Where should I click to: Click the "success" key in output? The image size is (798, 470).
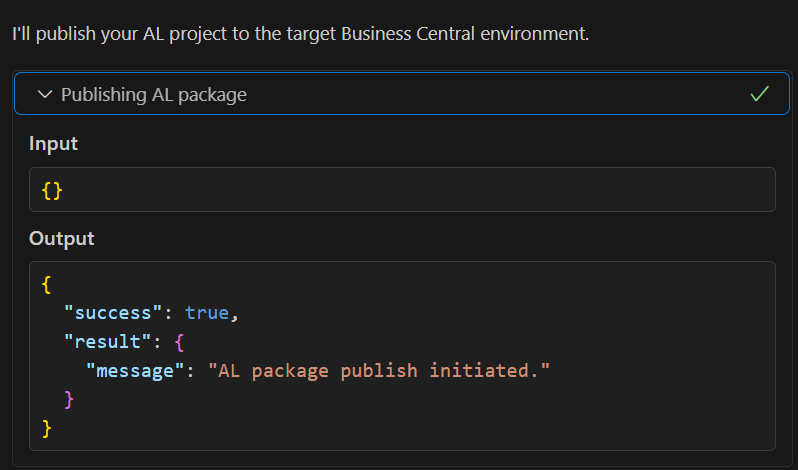click(108, 313)
